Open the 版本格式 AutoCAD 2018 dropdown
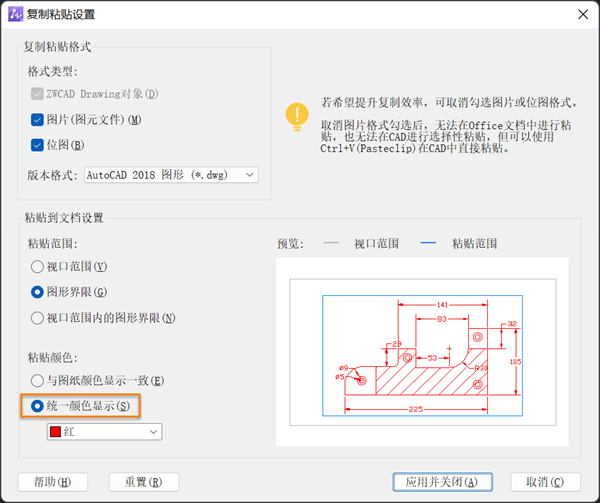600x503 pixels. point(171,175)
